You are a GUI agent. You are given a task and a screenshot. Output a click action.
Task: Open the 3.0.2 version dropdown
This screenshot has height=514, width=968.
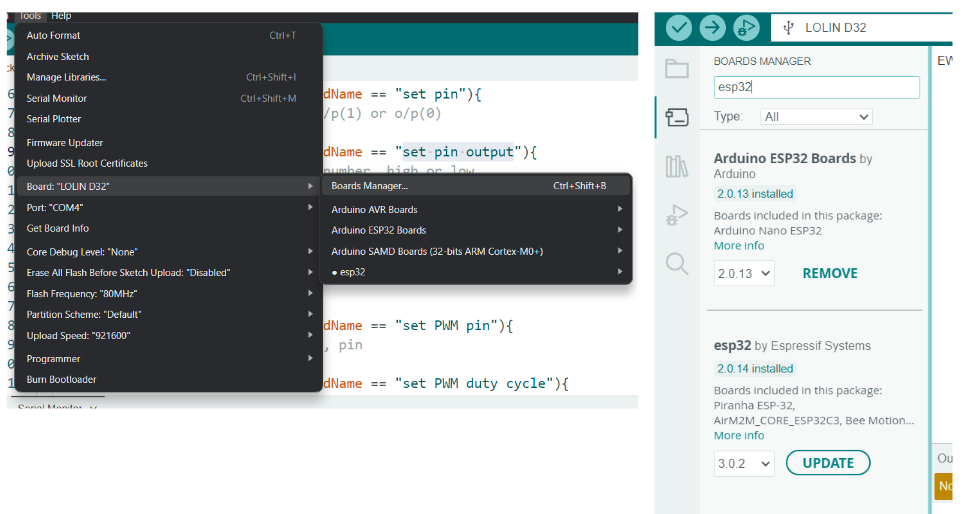coord(744,463)
